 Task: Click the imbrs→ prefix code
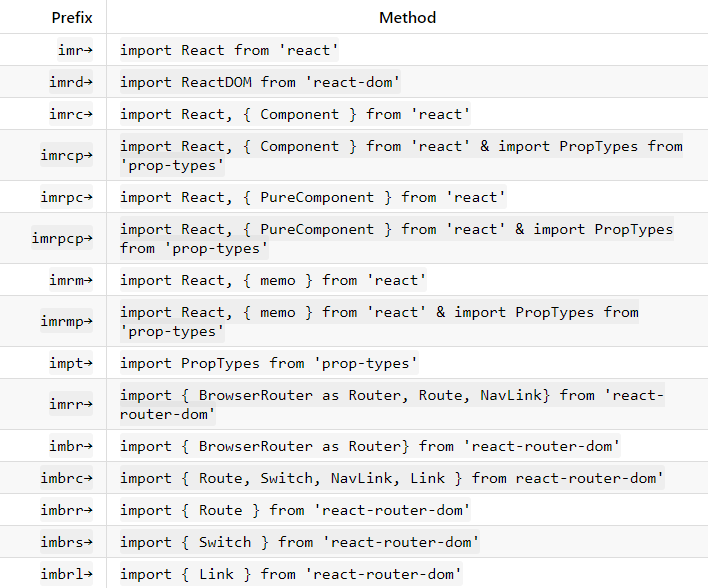pos(66,542)
